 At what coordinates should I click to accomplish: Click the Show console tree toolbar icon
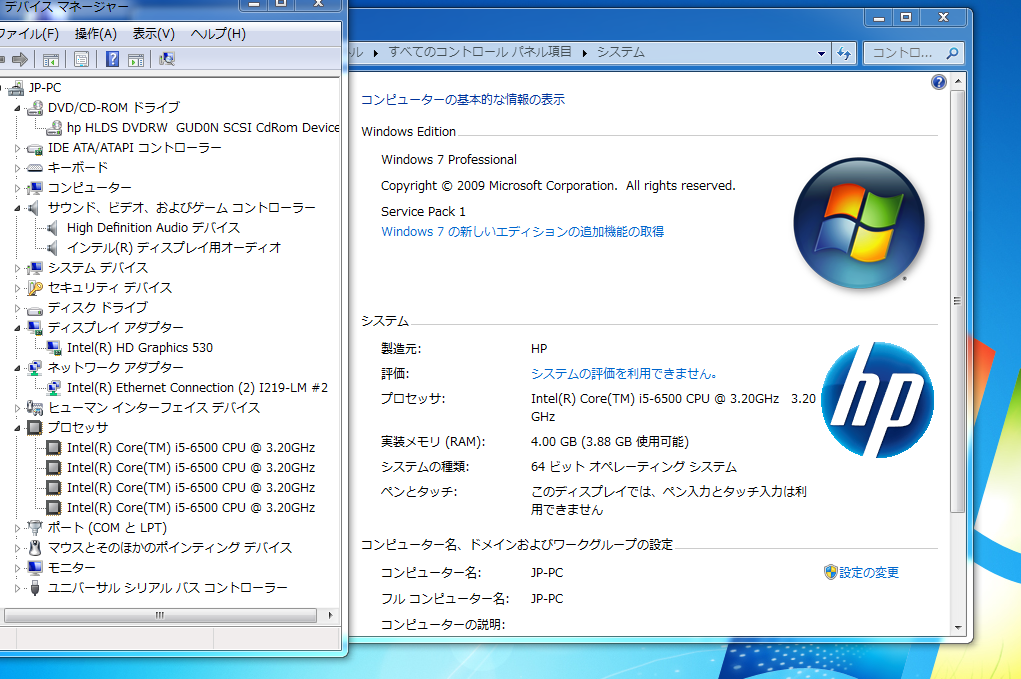pos(51,58)
